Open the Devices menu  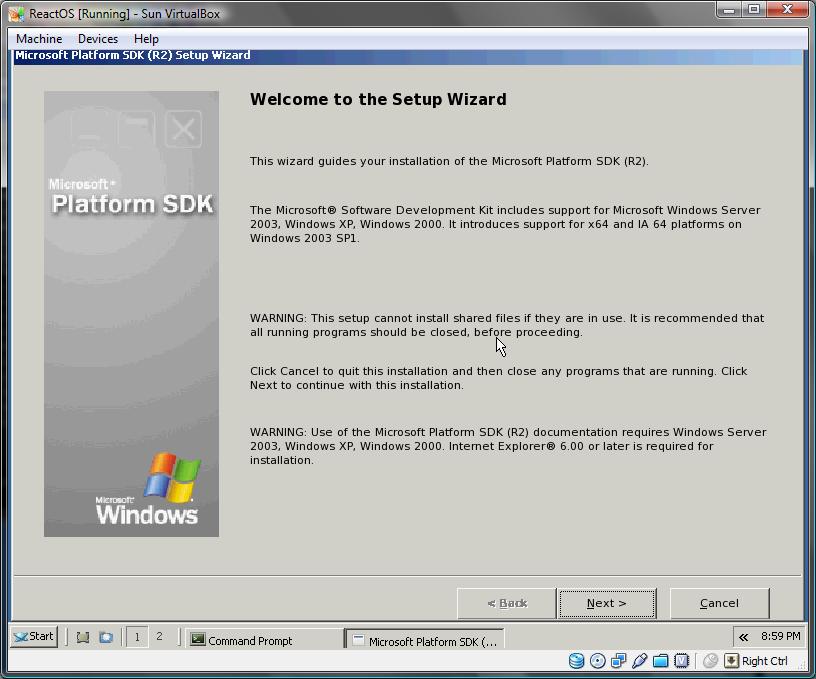[x=98, y=39]
